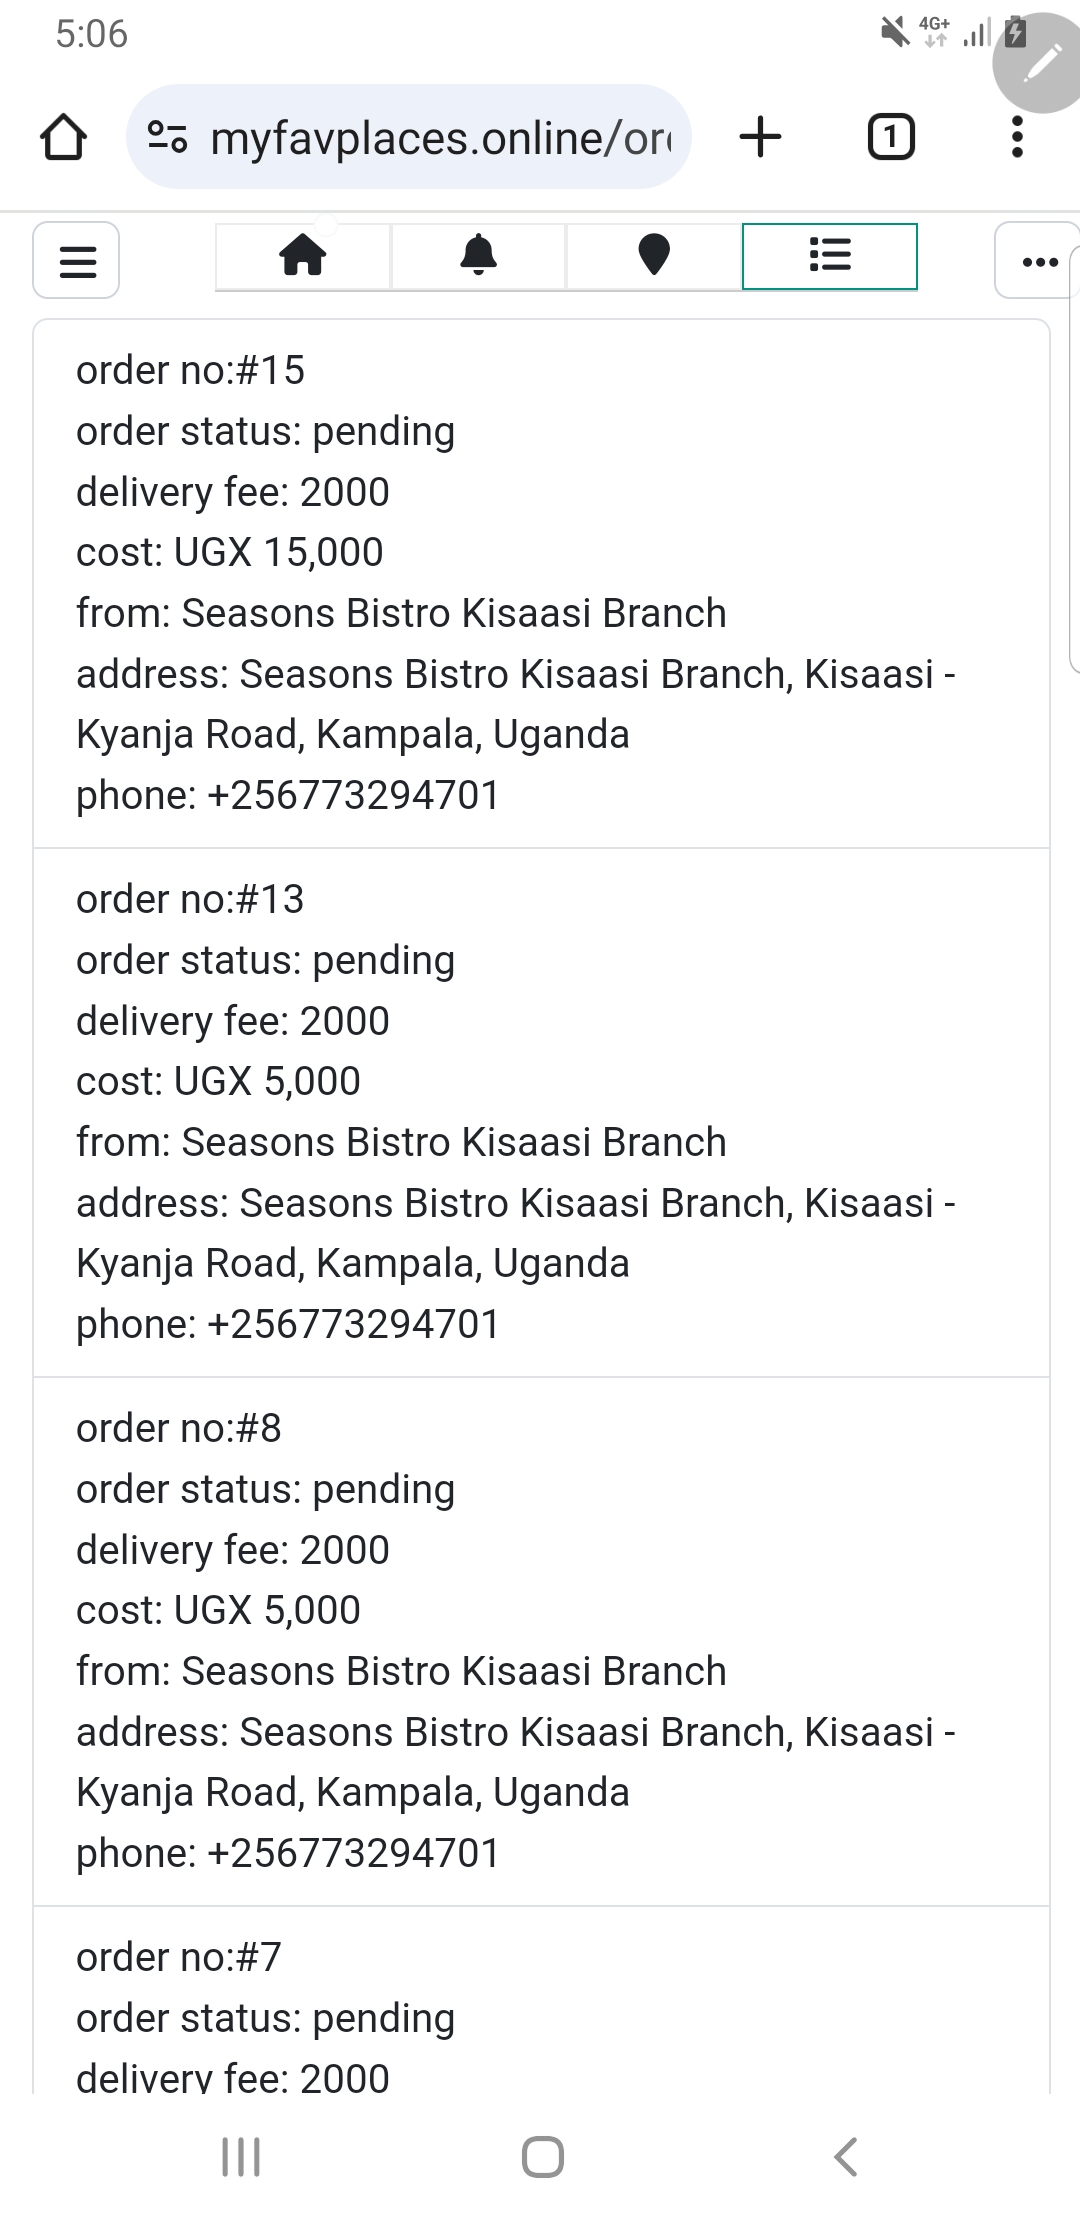This screenshot has width=1080, height=2220.
Task: Open order #8 entry
Action: coord(541,1641)
